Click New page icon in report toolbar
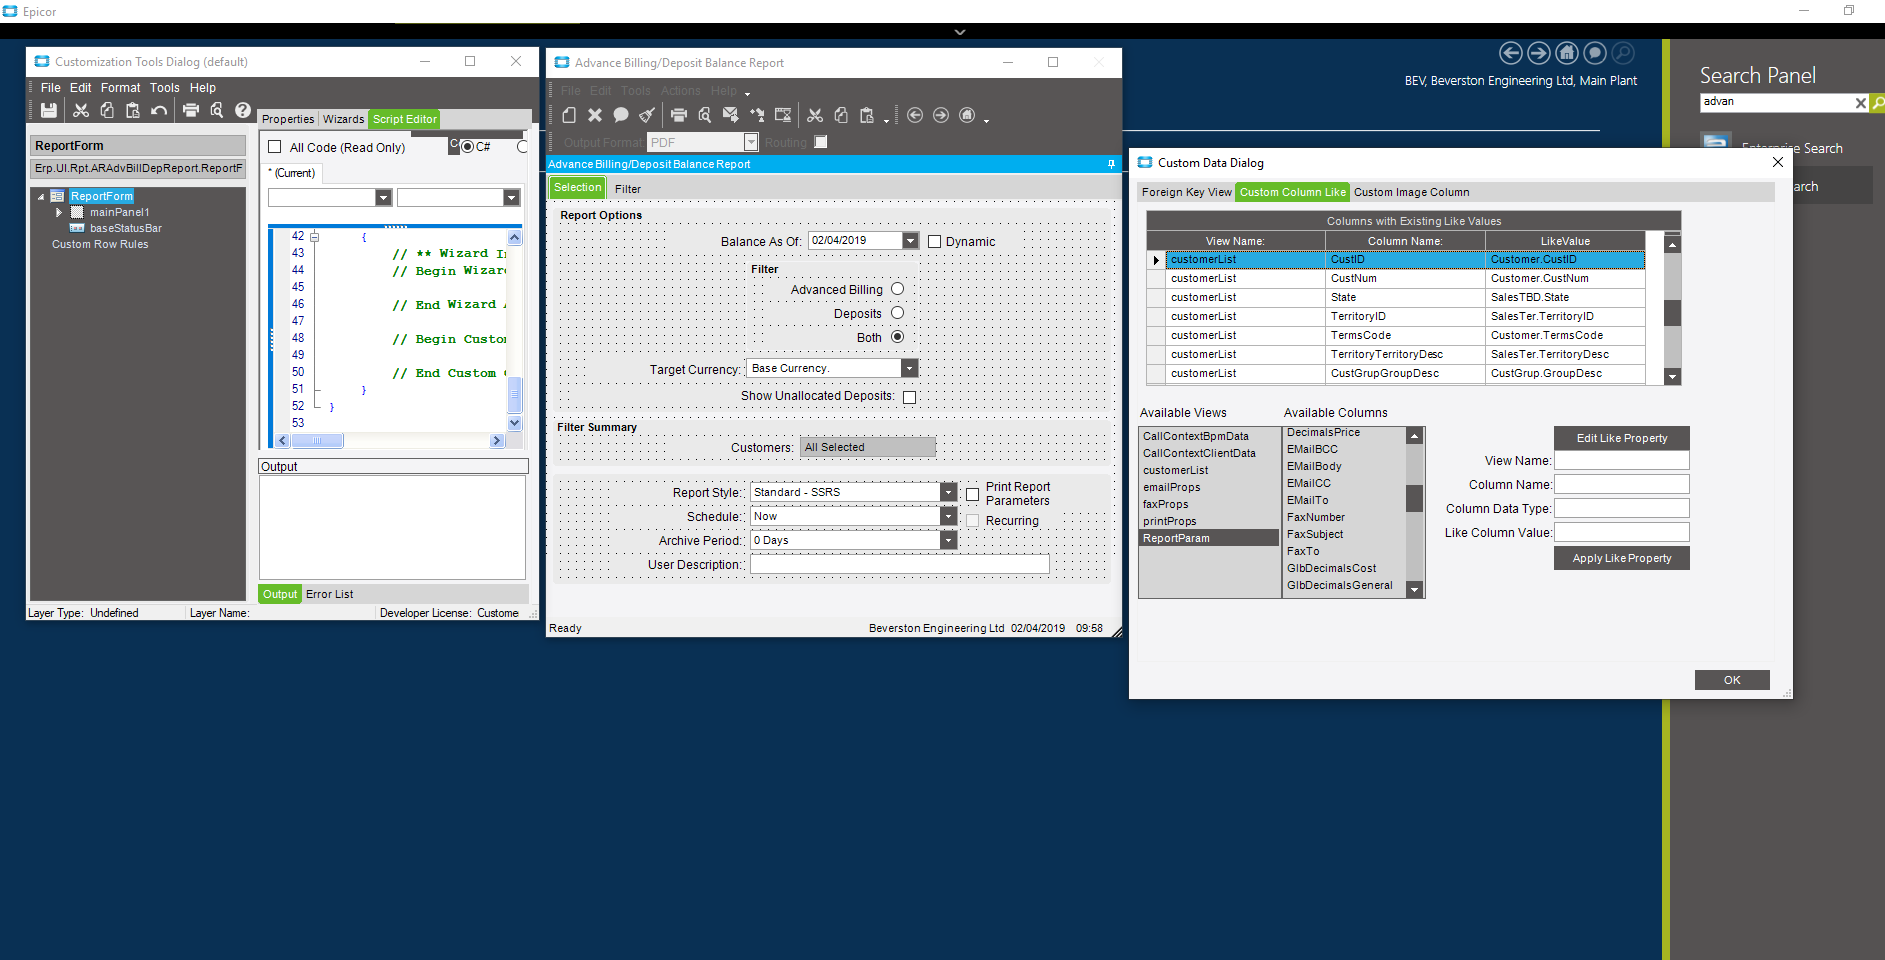Viewport: 1885px width, 960px height. [x=569, y=115]
